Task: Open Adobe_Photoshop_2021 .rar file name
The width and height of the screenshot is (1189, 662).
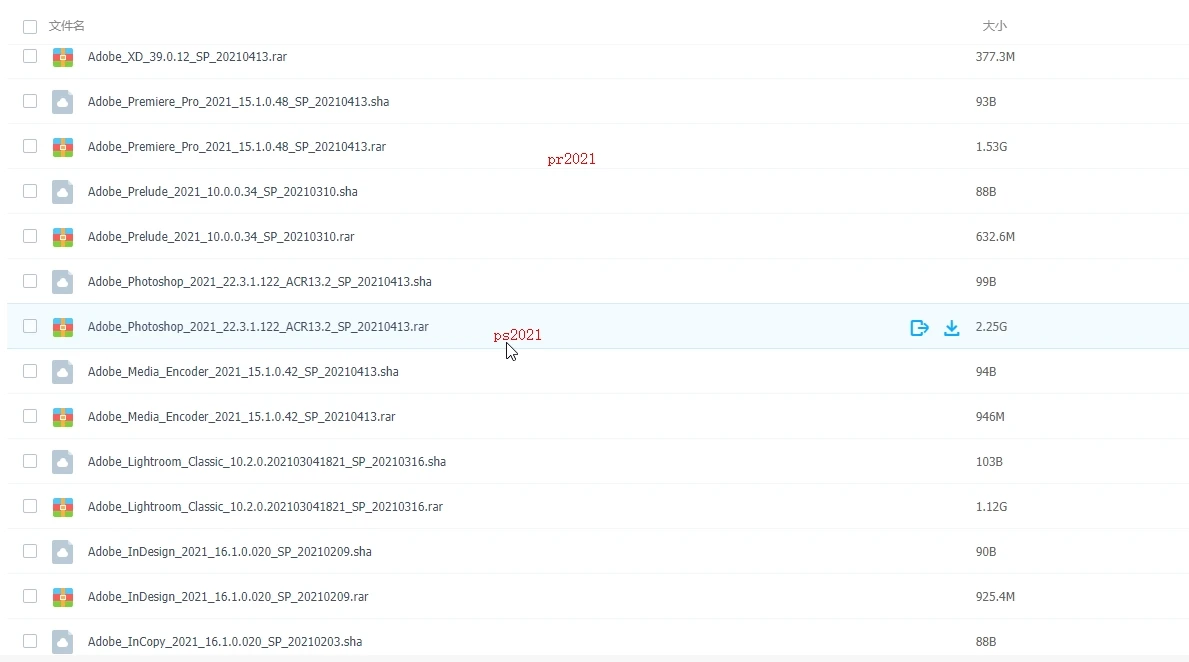Action: [258, 327]
